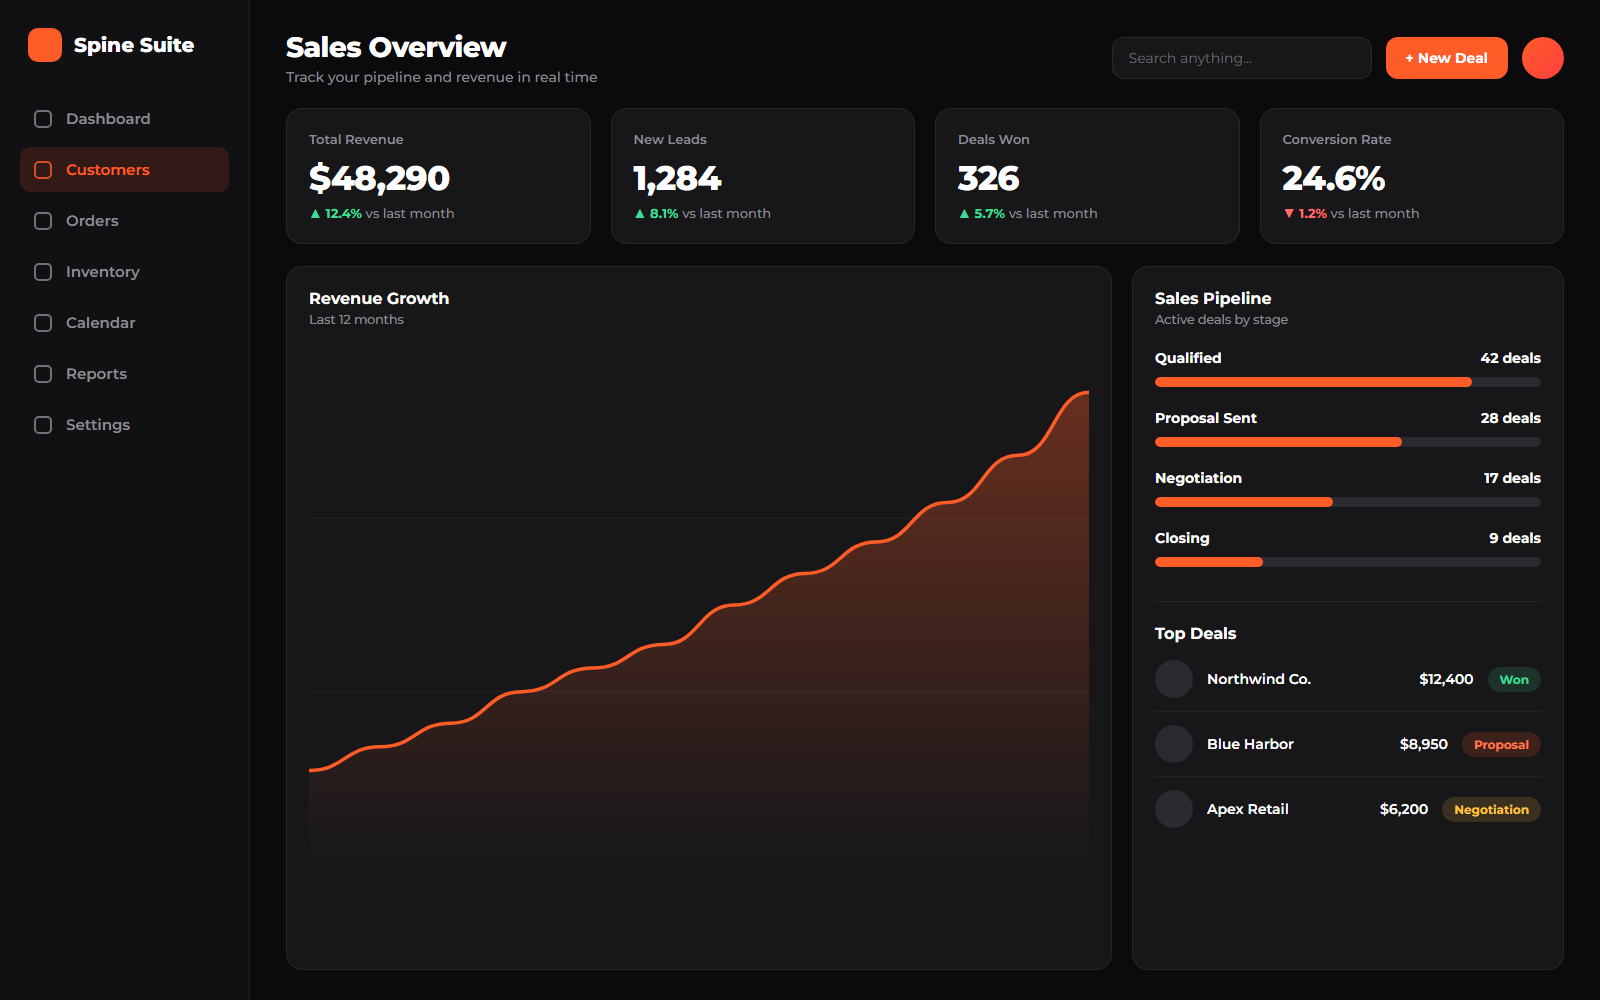Click the Closing pipeline progress bar
The height and width of the screenshot is (1000, 1600).
click(1348, 562)
